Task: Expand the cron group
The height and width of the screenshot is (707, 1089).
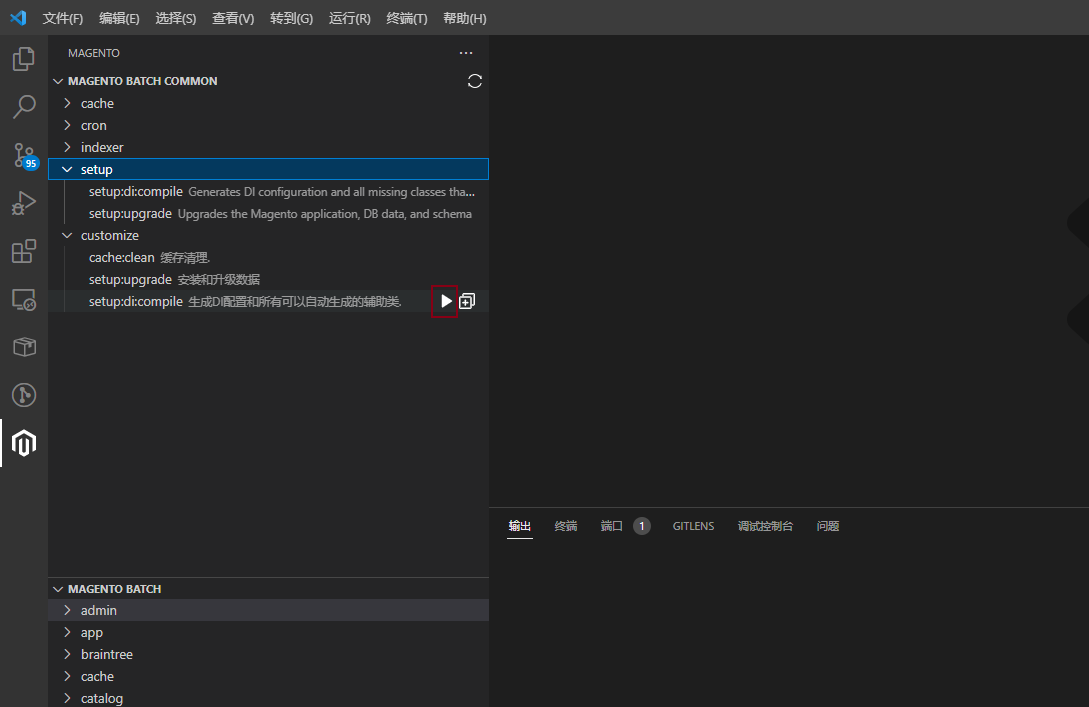Action: (x=67, y=125)
